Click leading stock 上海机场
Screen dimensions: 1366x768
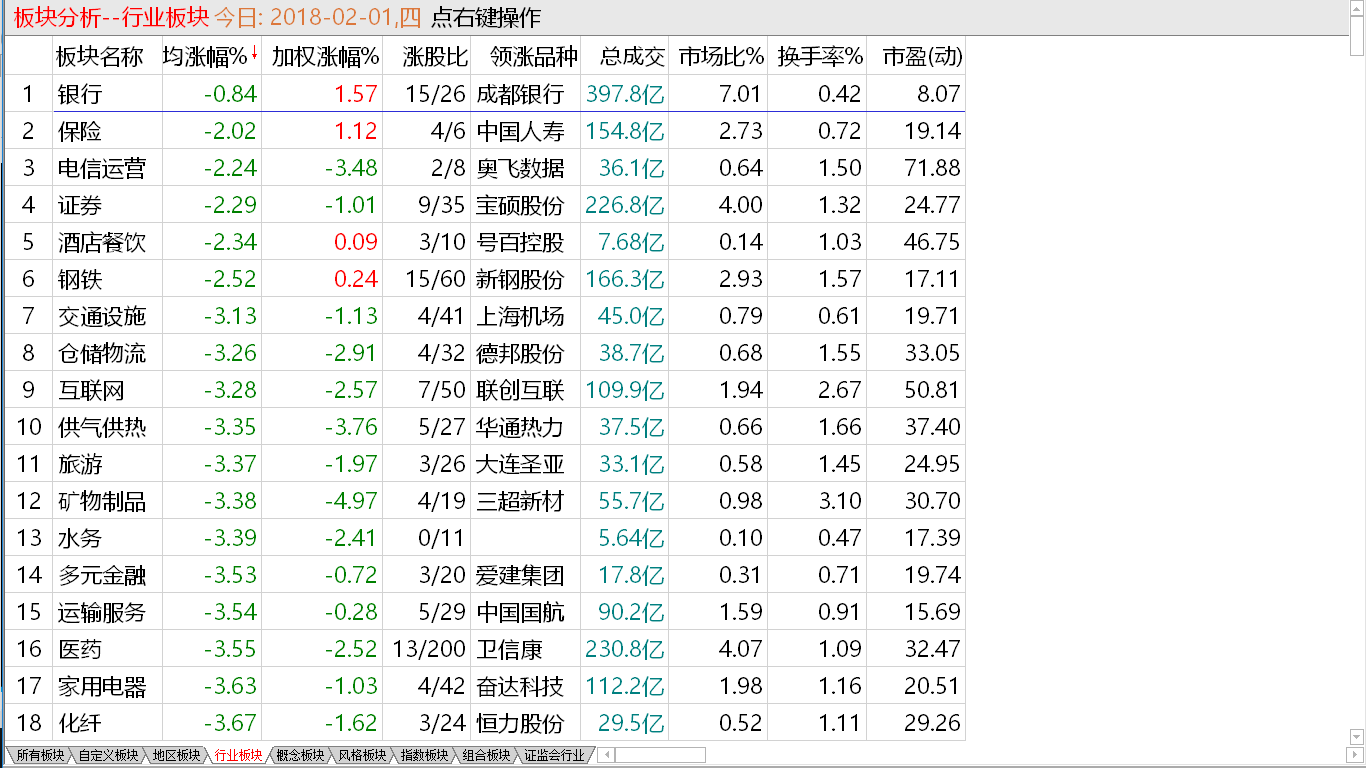(x=520, y=316)
